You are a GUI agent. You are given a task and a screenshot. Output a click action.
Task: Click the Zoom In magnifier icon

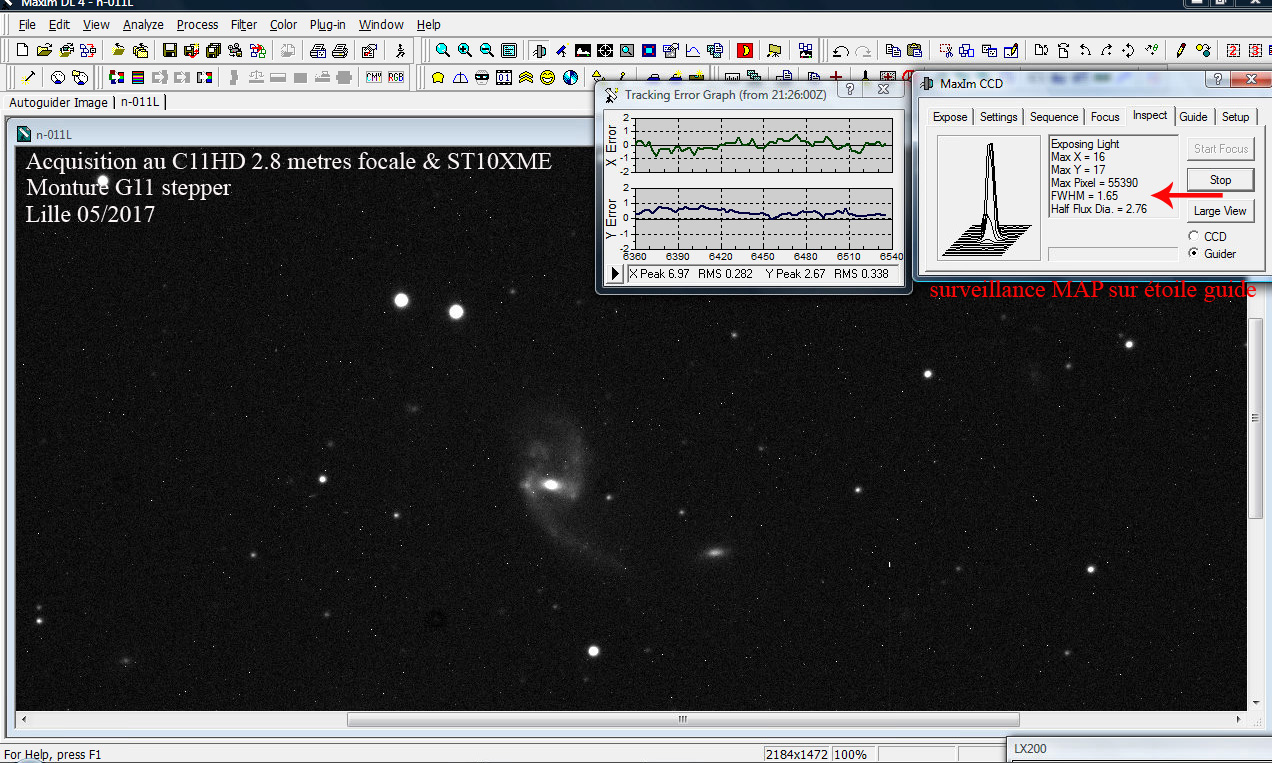pyautogui.click(x=465, y=50)
